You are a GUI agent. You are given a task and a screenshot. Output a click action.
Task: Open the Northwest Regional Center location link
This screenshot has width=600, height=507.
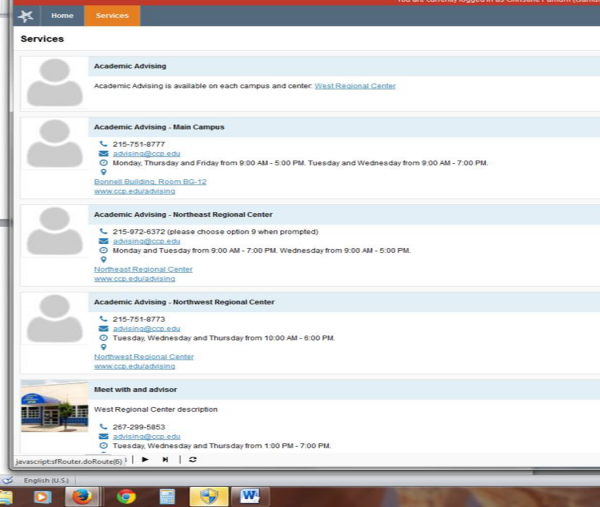[144, 357]
